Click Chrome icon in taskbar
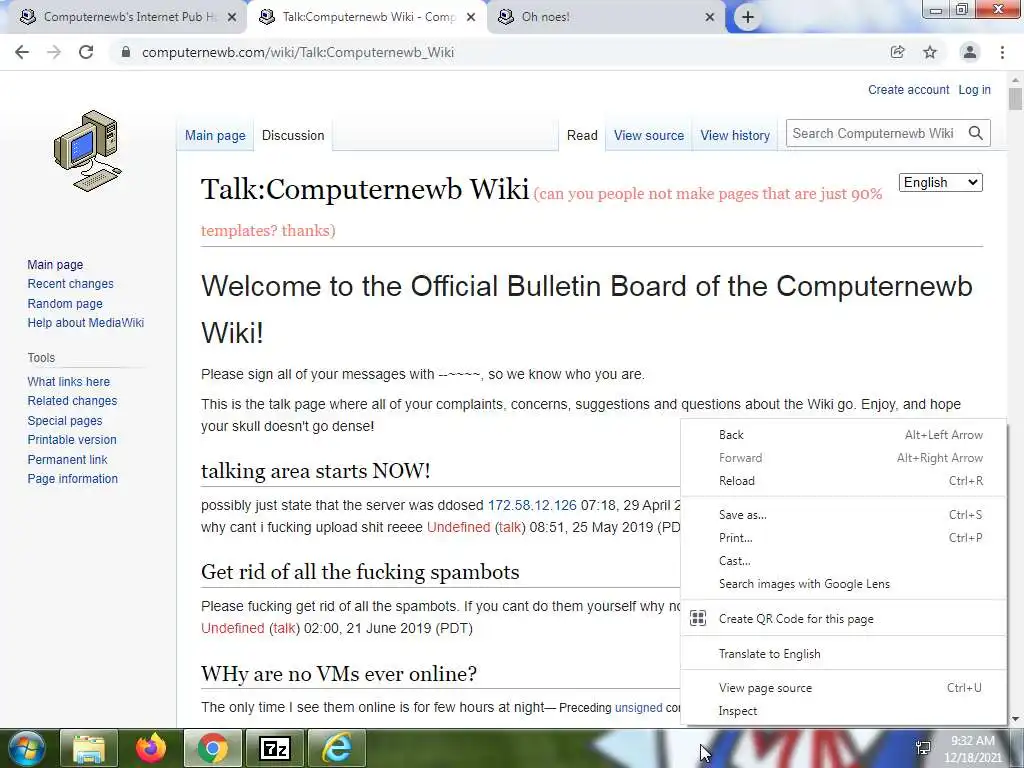Image resolution: width=1024 pixels, height=768 pixels. coord(212,748)
